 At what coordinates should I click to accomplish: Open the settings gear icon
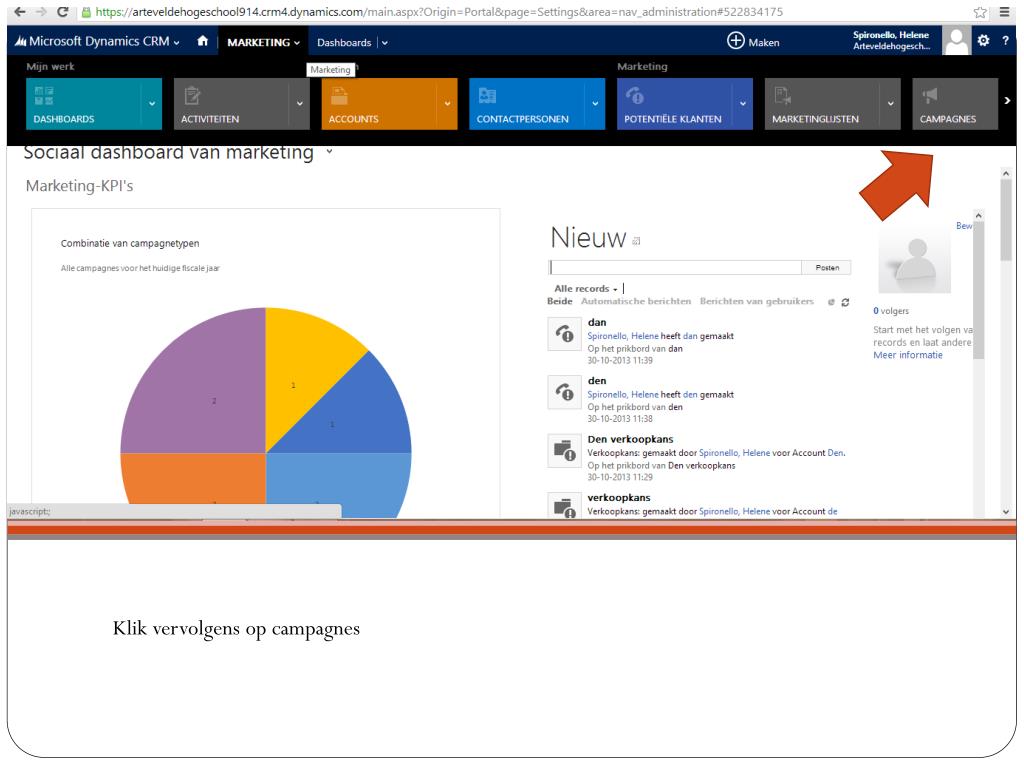(984, 40)
